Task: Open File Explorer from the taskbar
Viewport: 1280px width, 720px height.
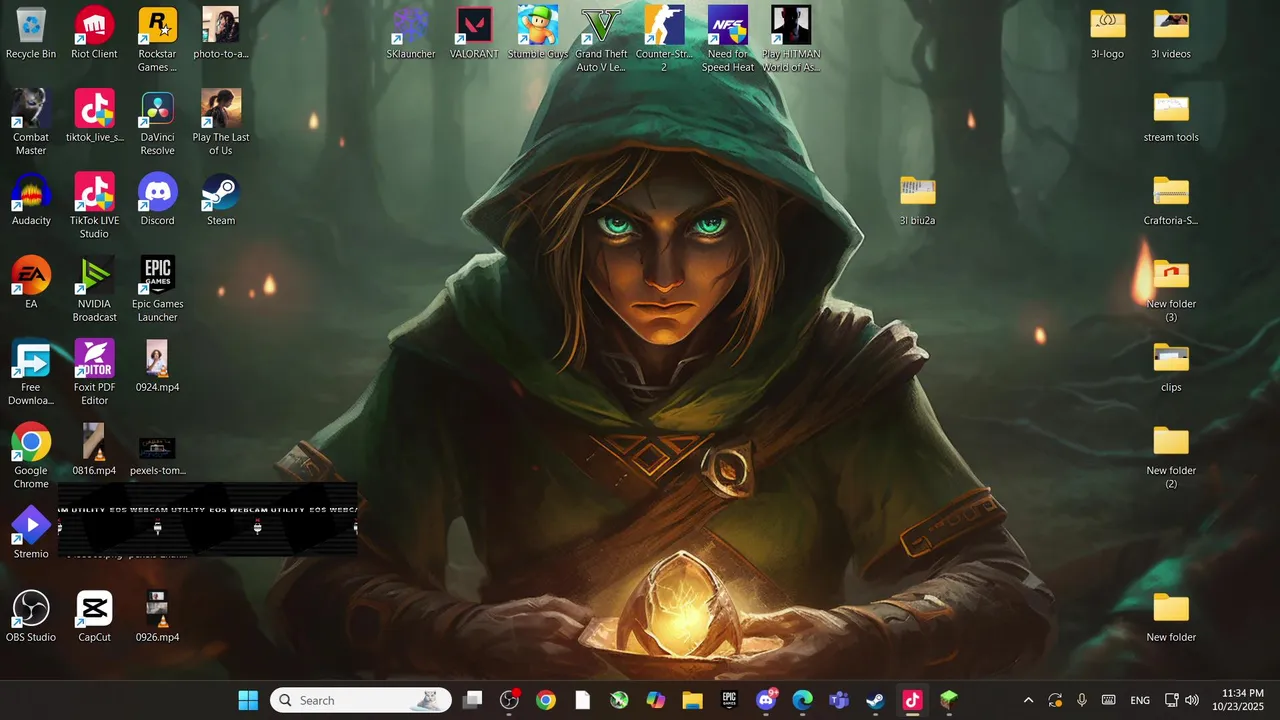Action: pyautogui.click(x=692, y=700)
